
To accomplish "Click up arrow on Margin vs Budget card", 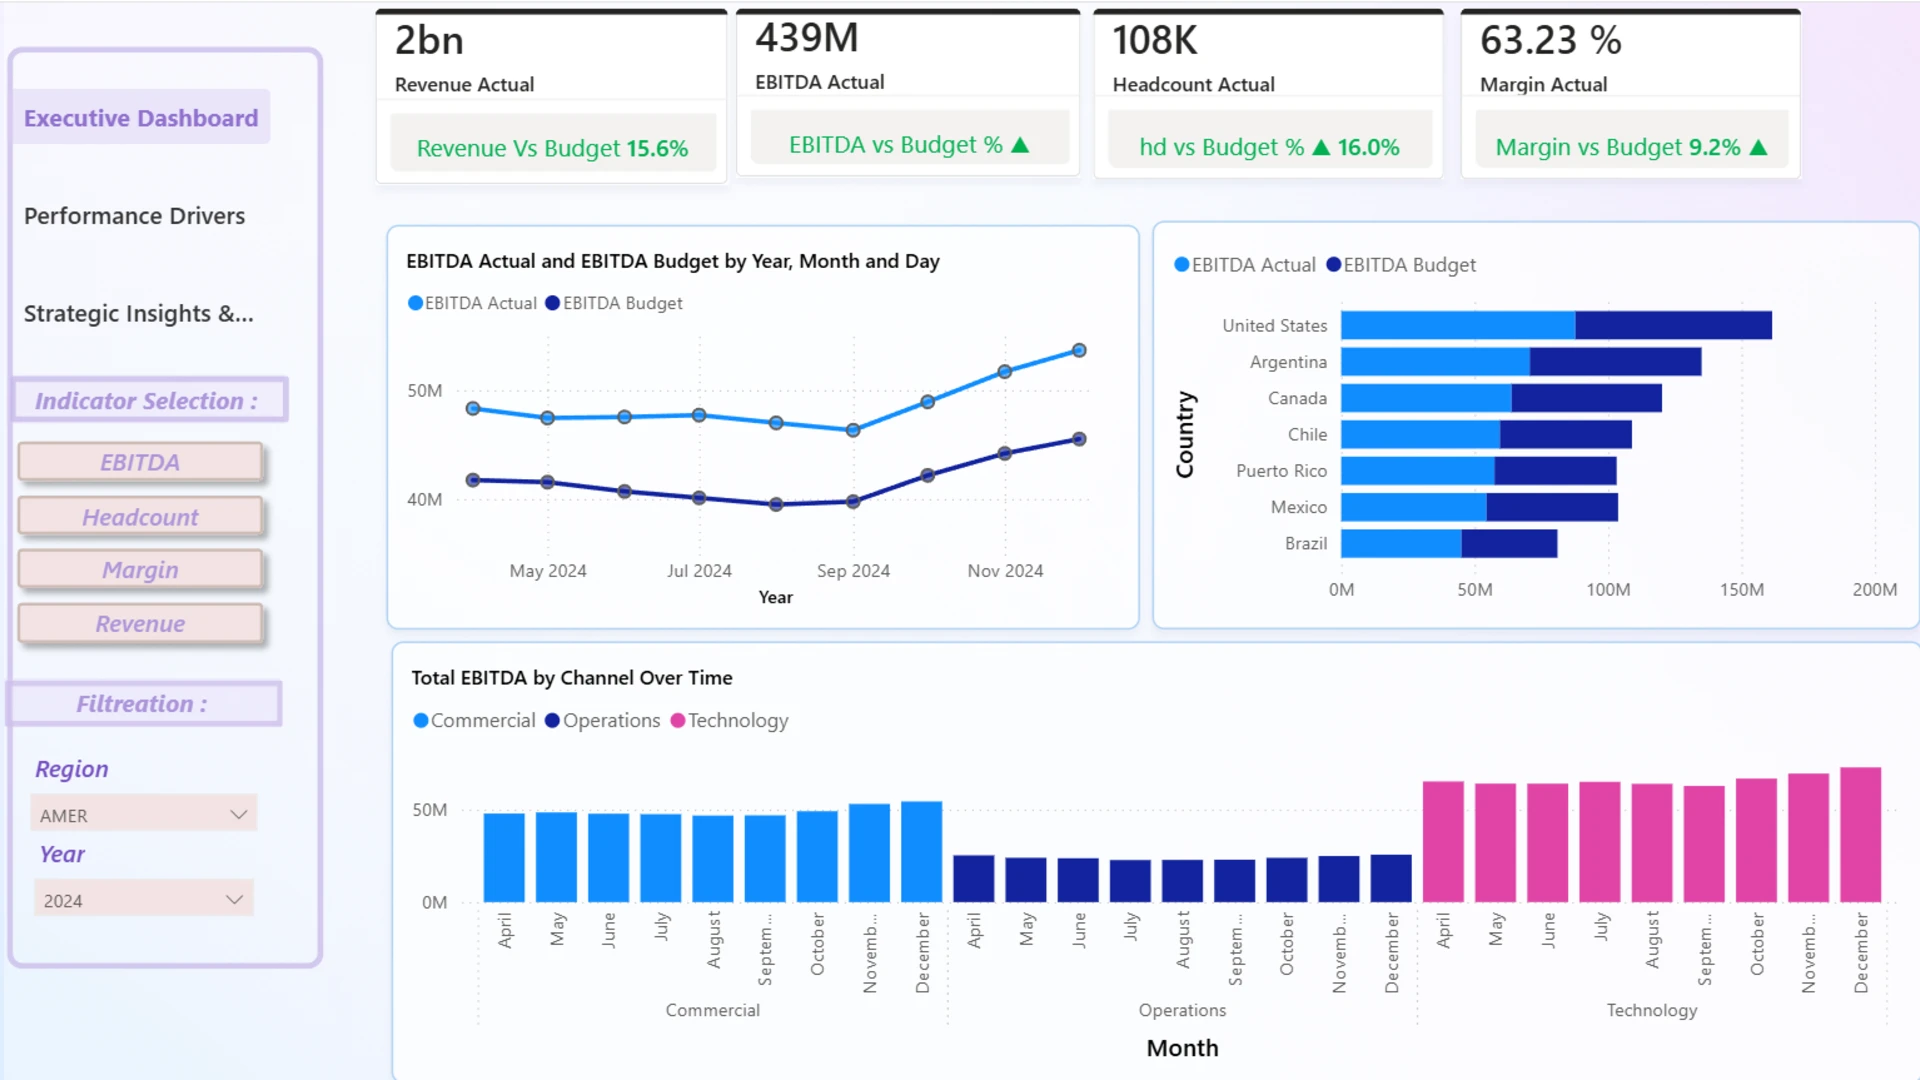I will coord(1759,148).
